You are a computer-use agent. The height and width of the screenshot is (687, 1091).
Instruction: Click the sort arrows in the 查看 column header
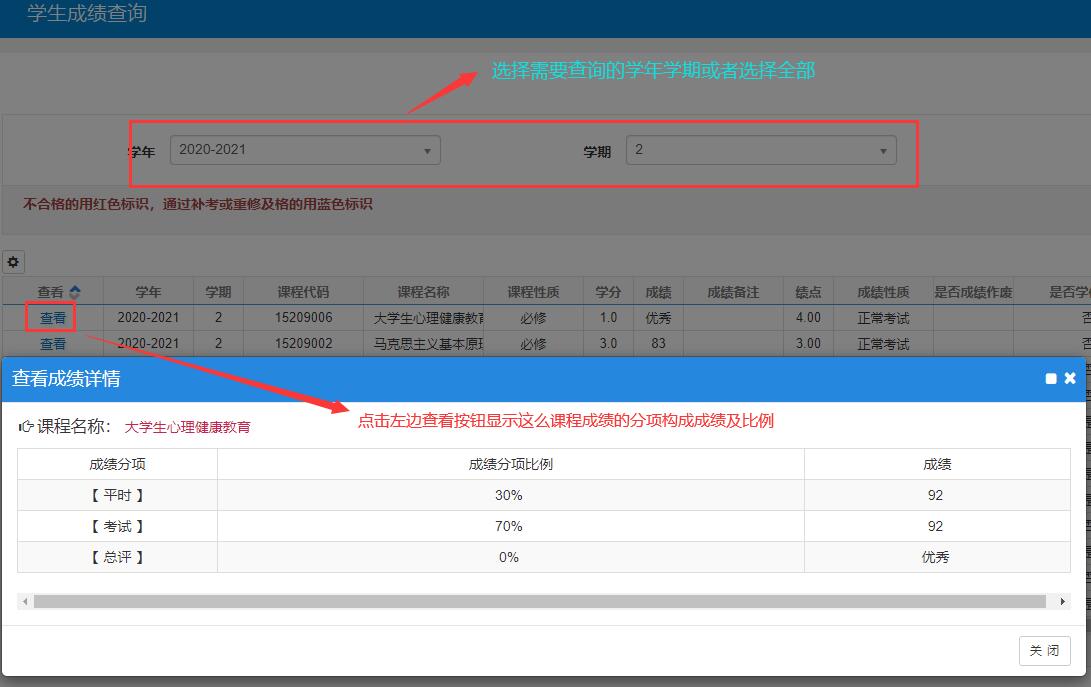click(75, 292)
